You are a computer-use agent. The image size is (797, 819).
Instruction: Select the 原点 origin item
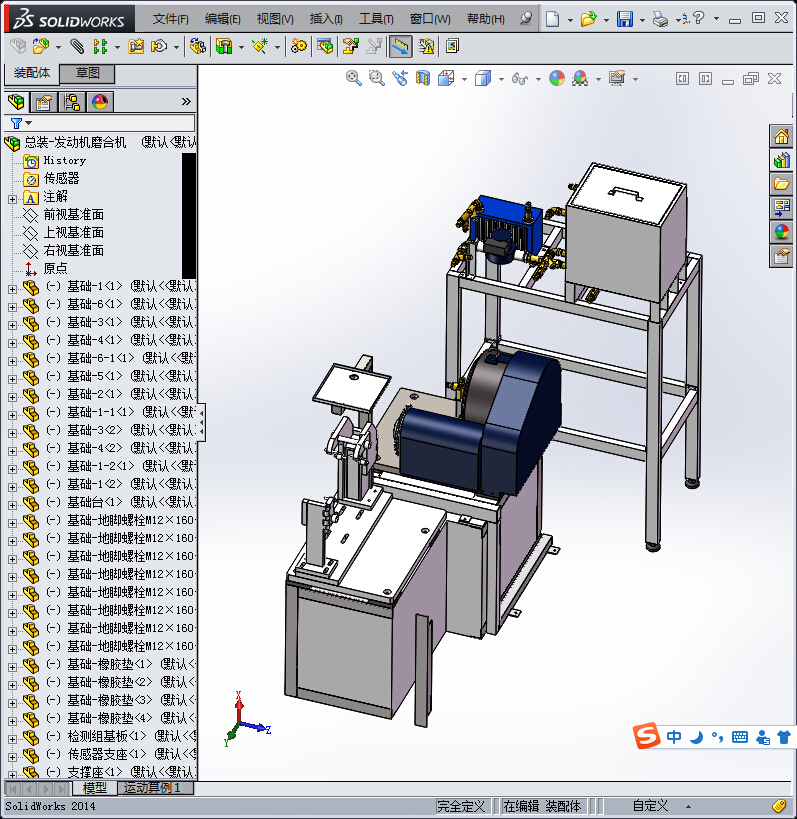55,268
